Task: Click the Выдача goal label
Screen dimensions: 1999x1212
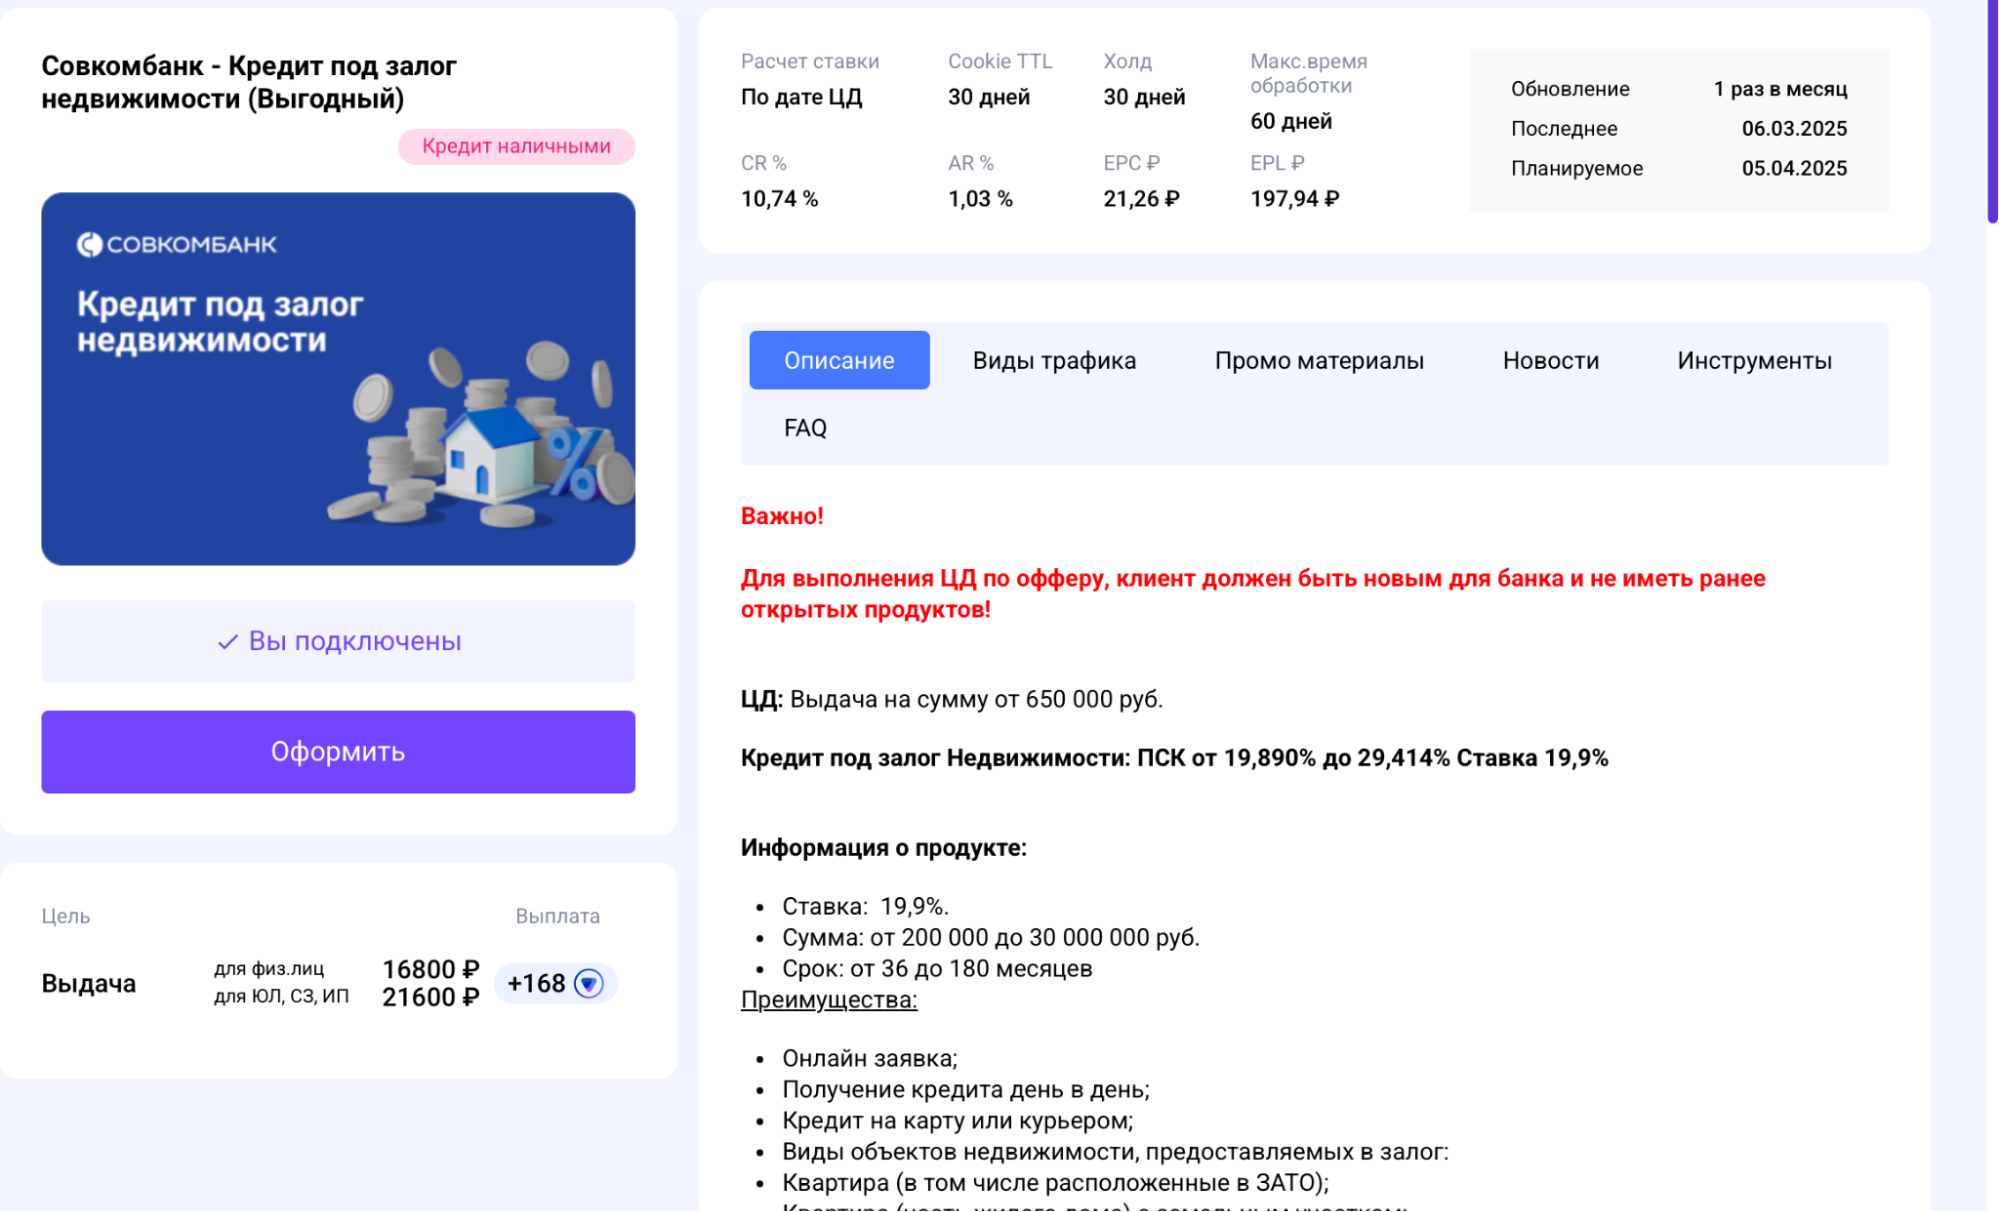Action: point(88,984)
